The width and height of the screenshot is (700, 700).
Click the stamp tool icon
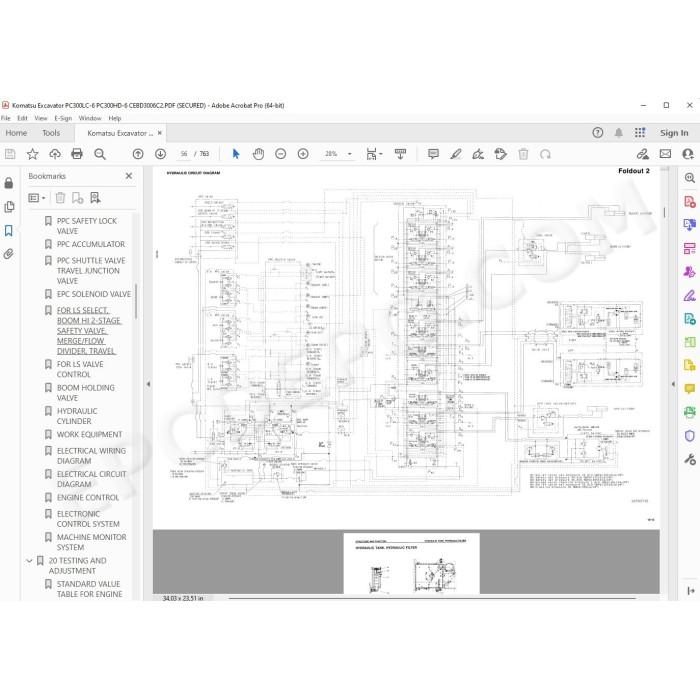500,154
